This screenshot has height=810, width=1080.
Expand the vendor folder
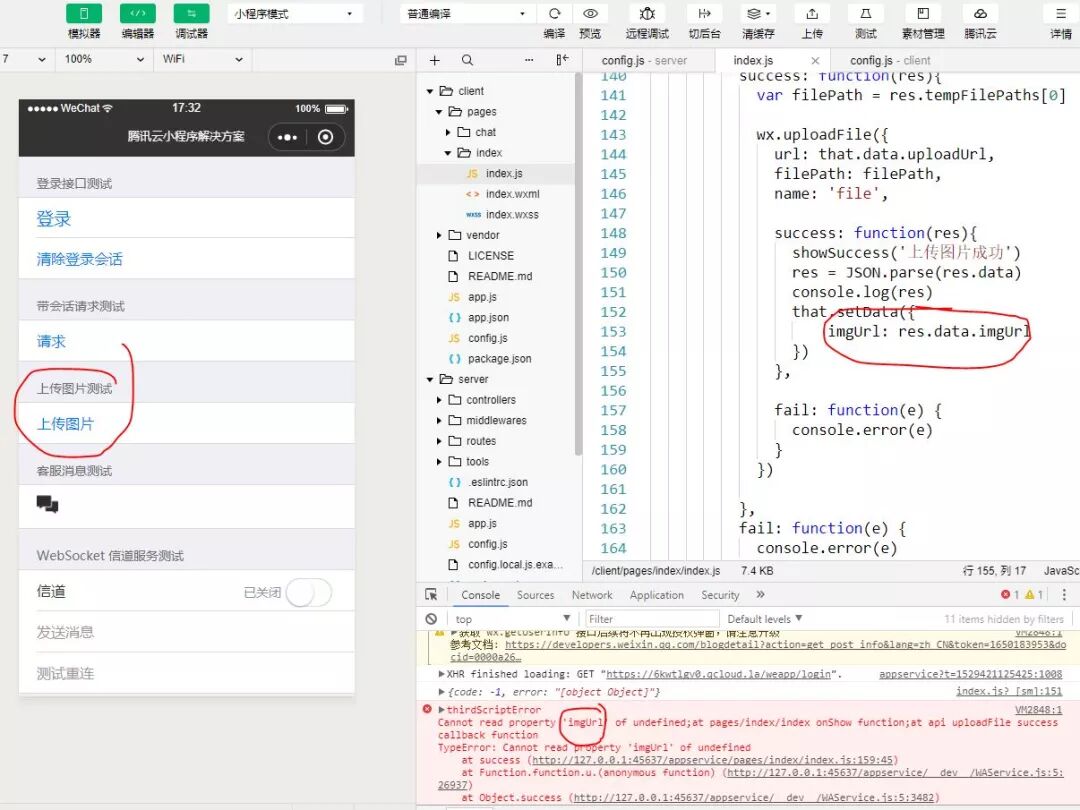pyautogui.click(x=439, y=236)
